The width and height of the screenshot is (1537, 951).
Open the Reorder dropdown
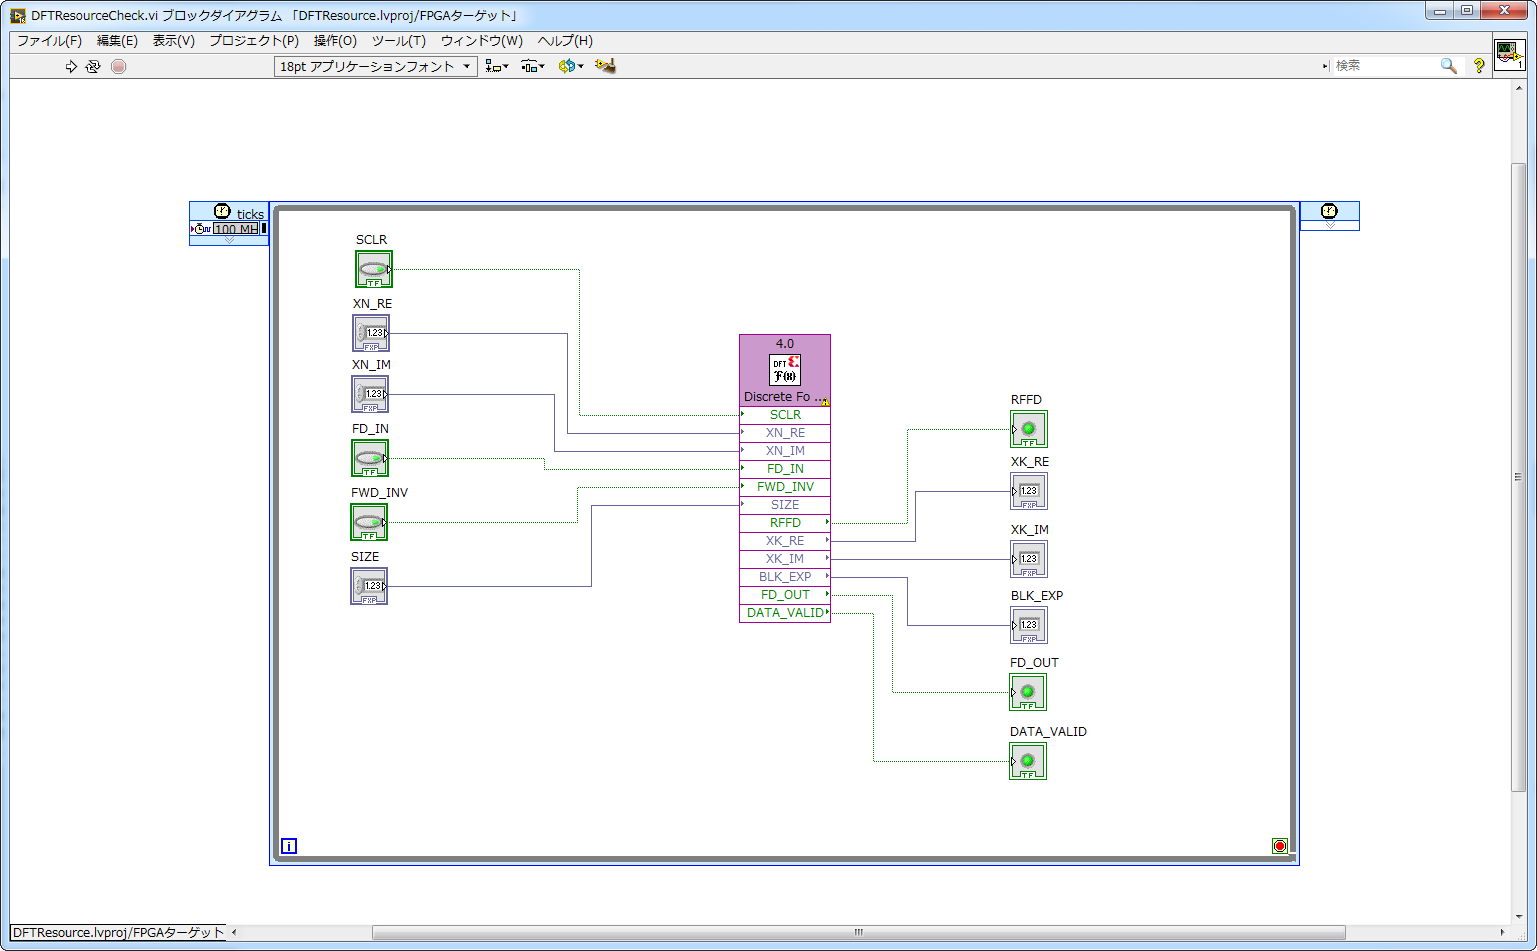[x=571, y=66]
